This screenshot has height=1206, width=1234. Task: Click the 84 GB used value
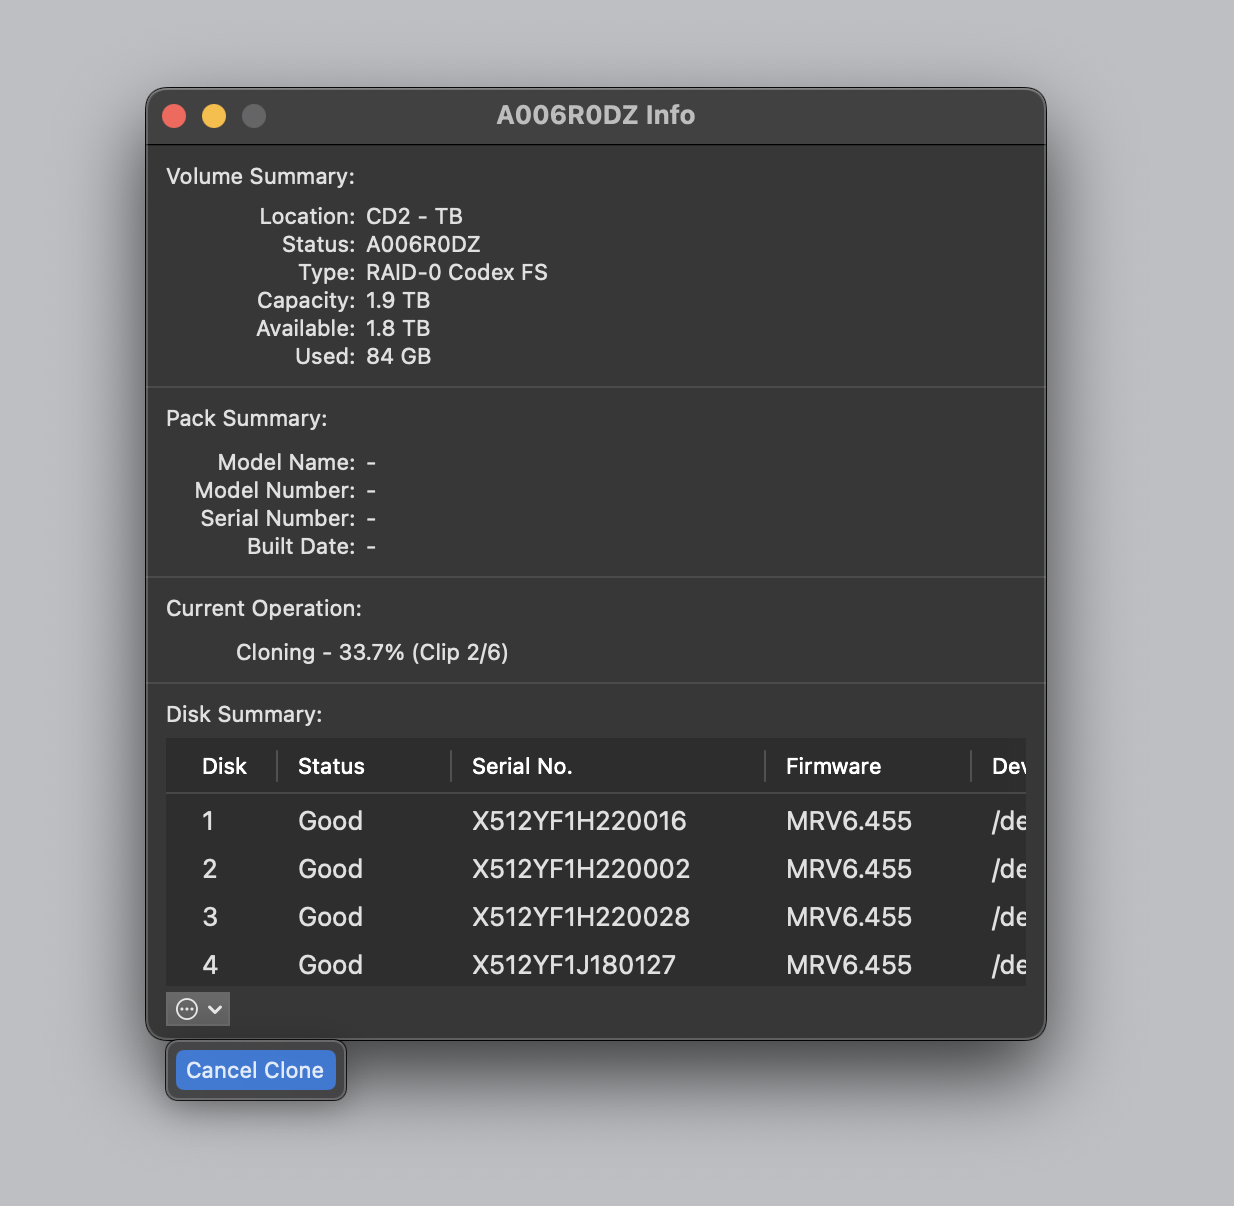point(398,356)
